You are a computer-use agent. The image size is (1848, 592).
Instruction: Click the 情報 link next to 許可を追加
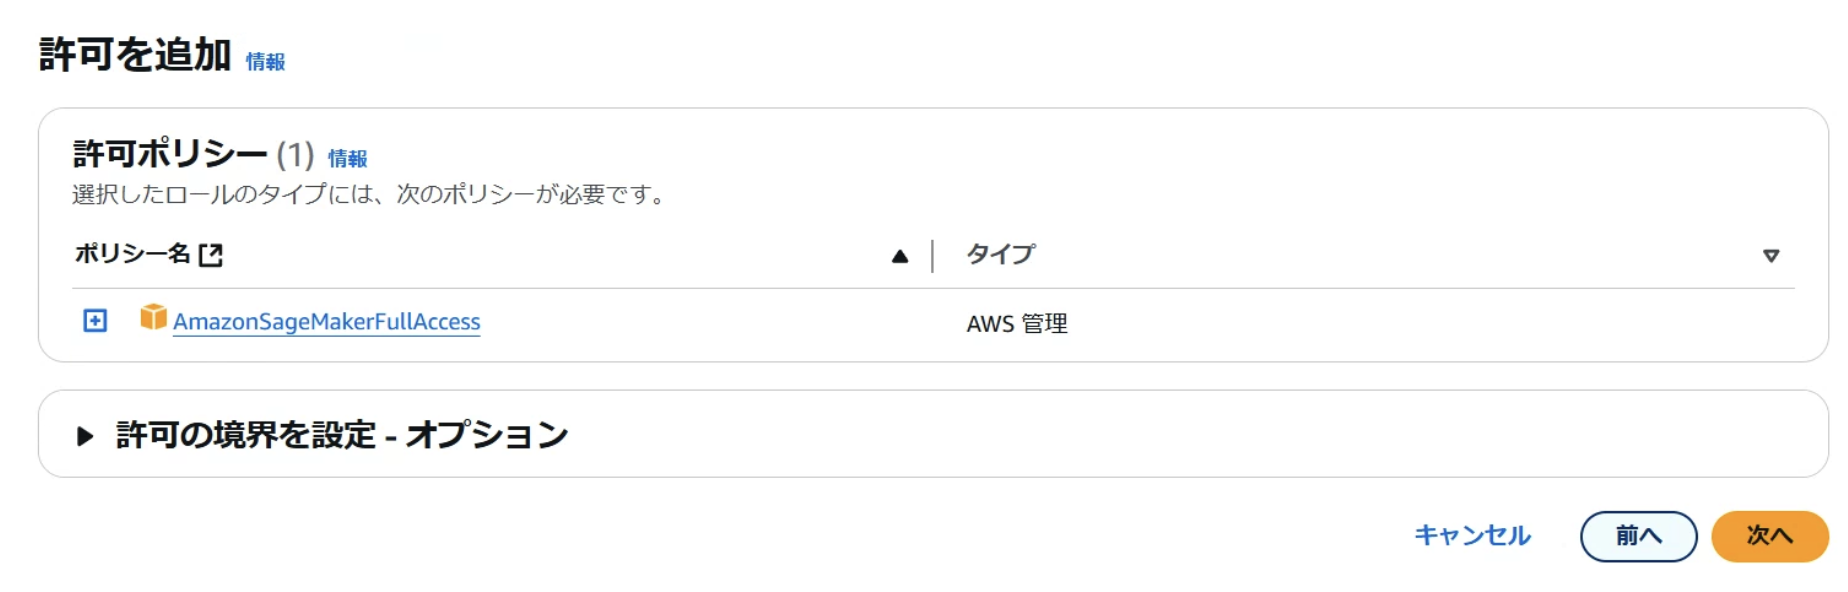click(x=264, y=62)
